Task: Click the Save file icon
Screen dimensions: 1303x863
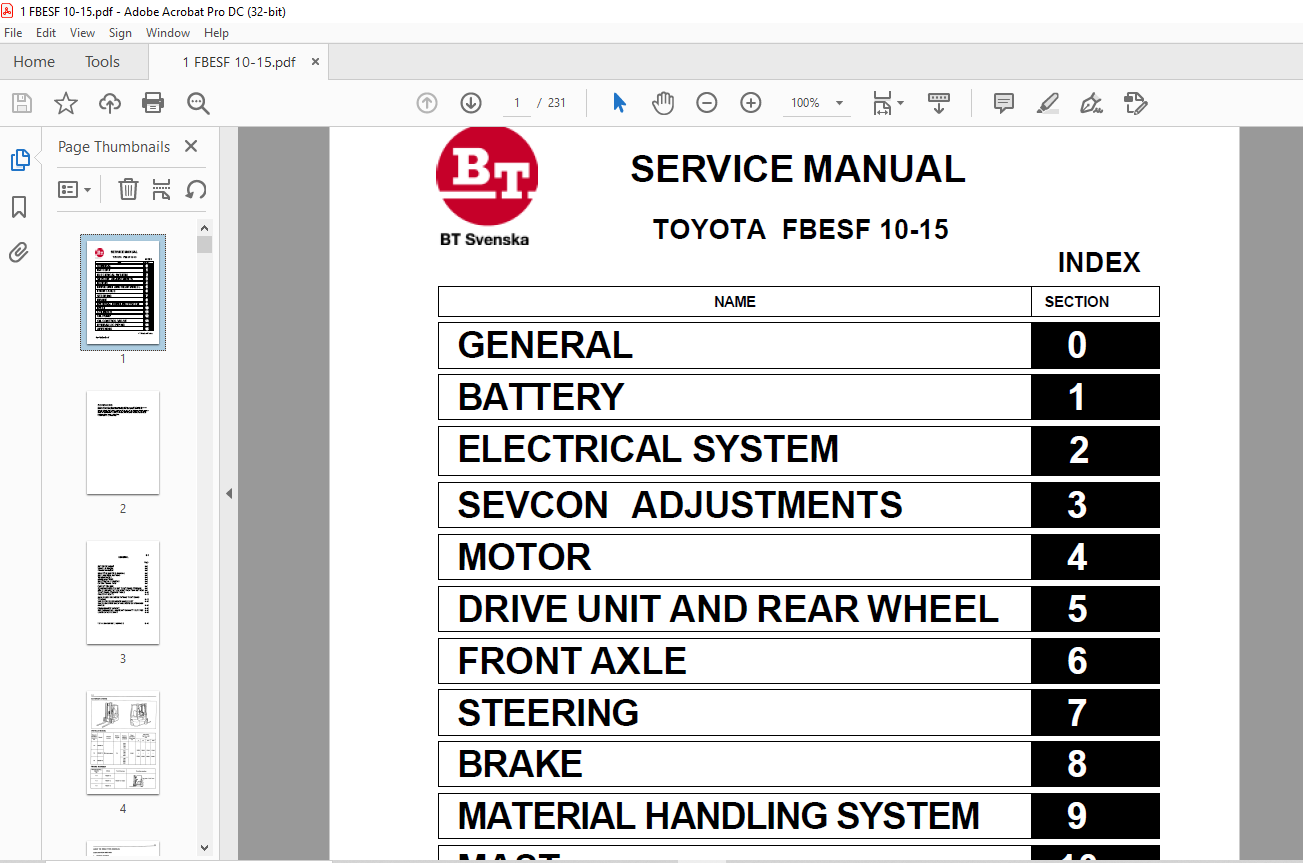Action: click(22, 103)
